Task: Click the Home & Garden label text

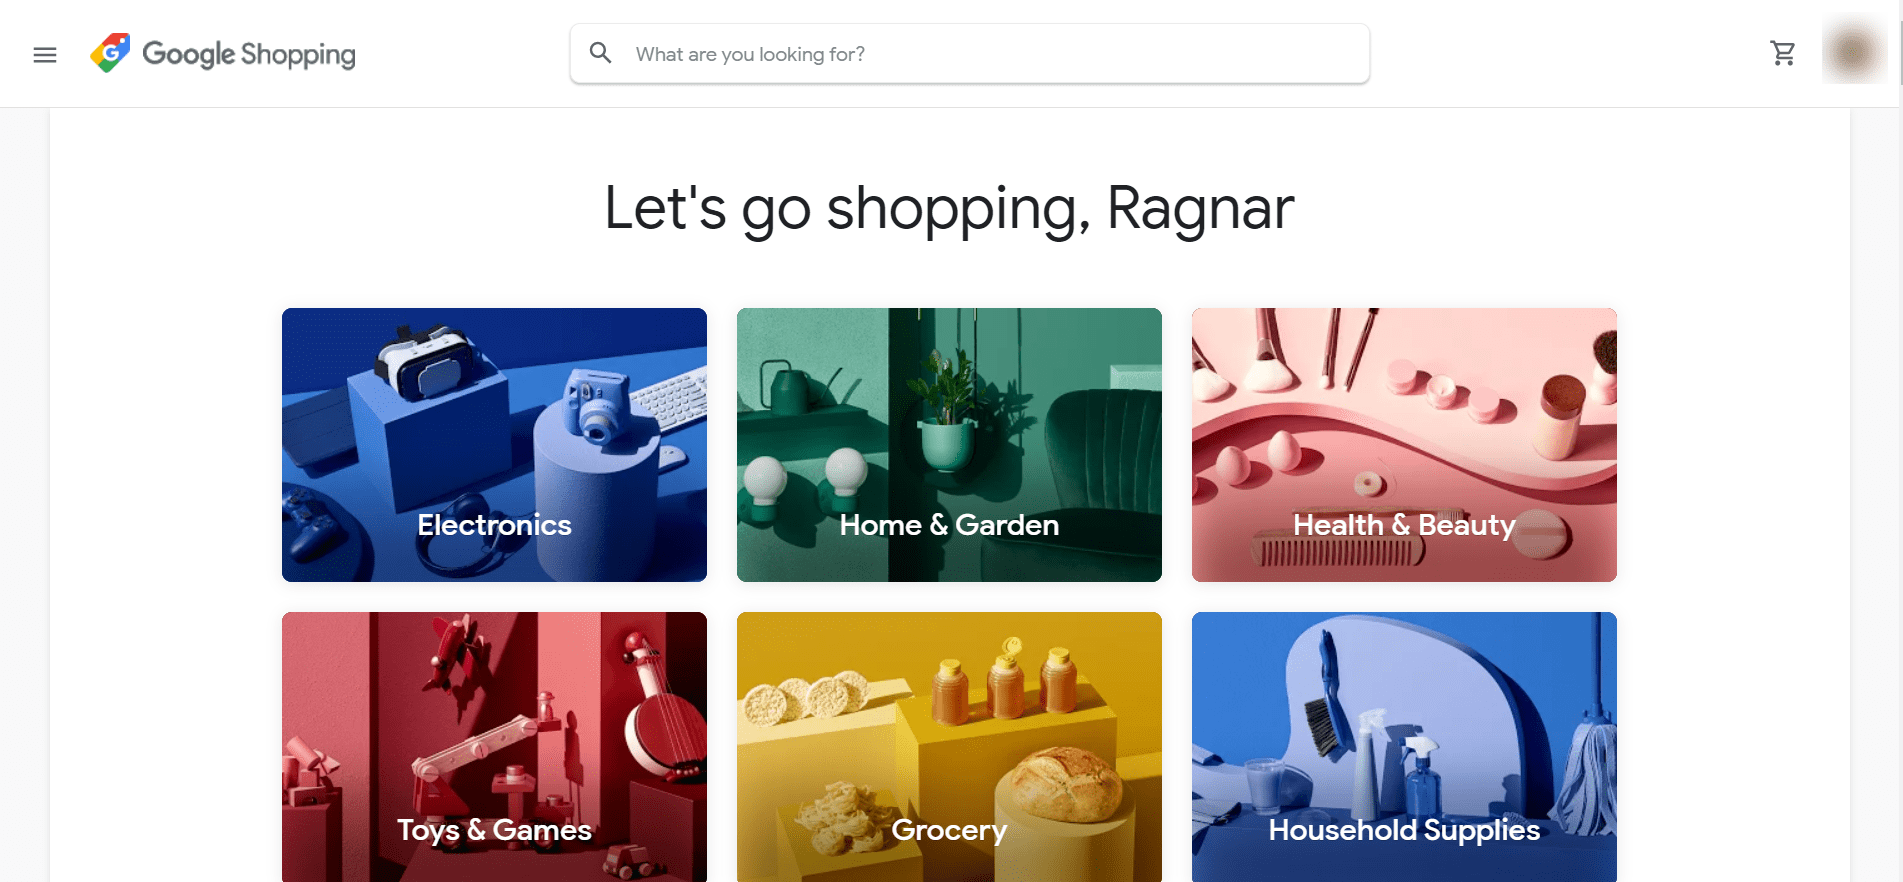Action: (949, 525)
